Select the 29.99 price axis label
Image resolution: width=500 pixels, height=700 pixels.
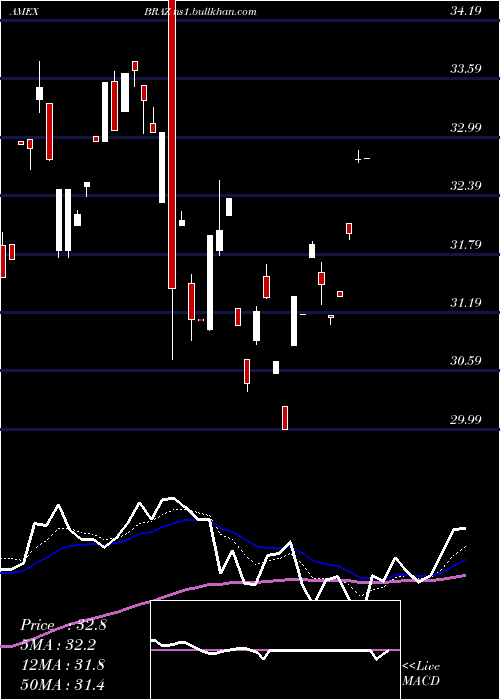point(466,420)
